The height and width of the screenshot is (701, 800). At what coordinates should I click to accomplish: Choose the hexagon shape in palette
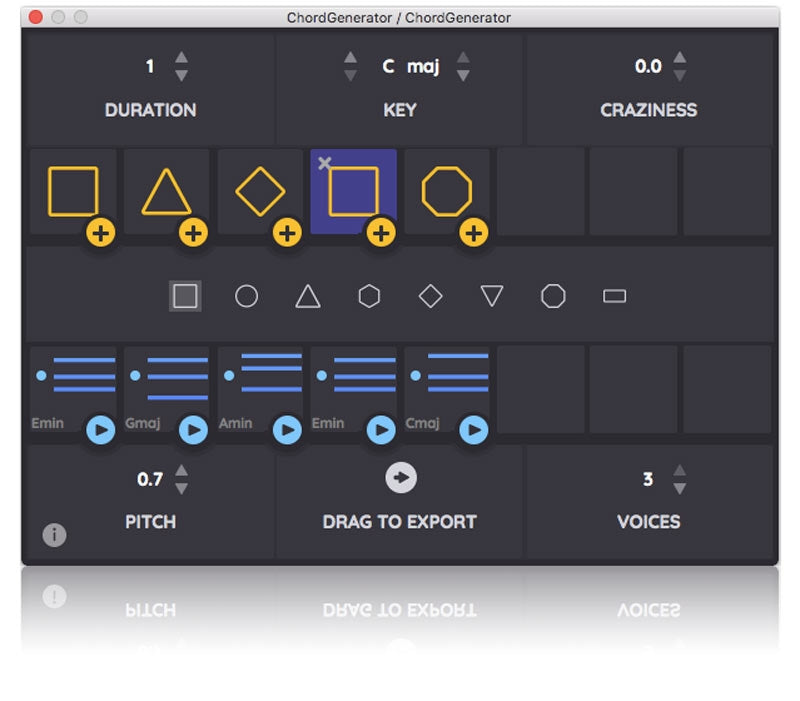pyautogui.click(x=369, y=296)
